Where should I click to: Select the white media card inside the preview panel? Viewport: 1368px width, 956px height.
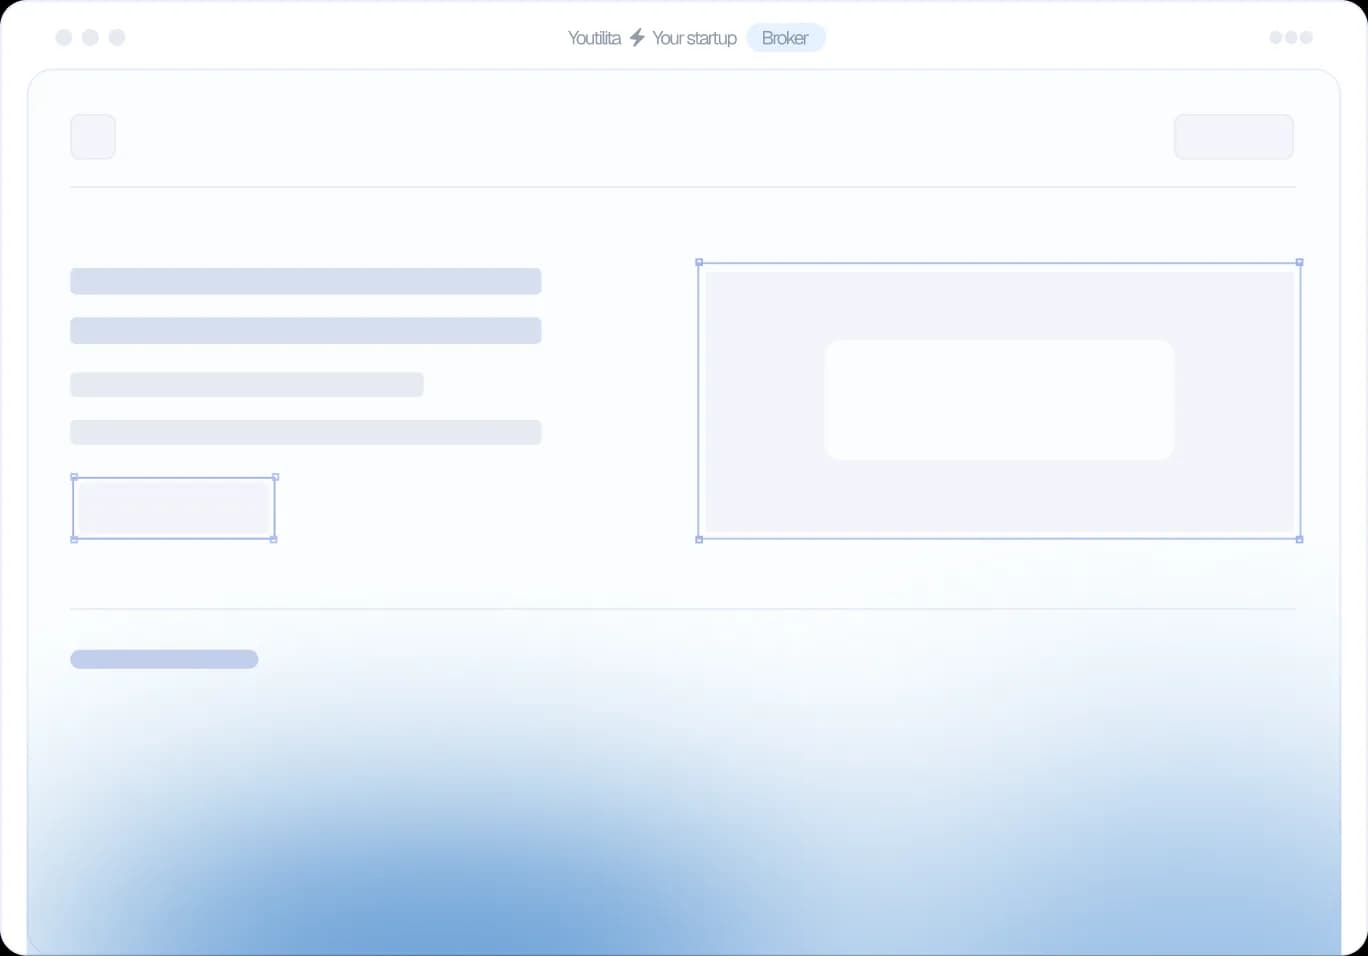[x=998, y=399]
